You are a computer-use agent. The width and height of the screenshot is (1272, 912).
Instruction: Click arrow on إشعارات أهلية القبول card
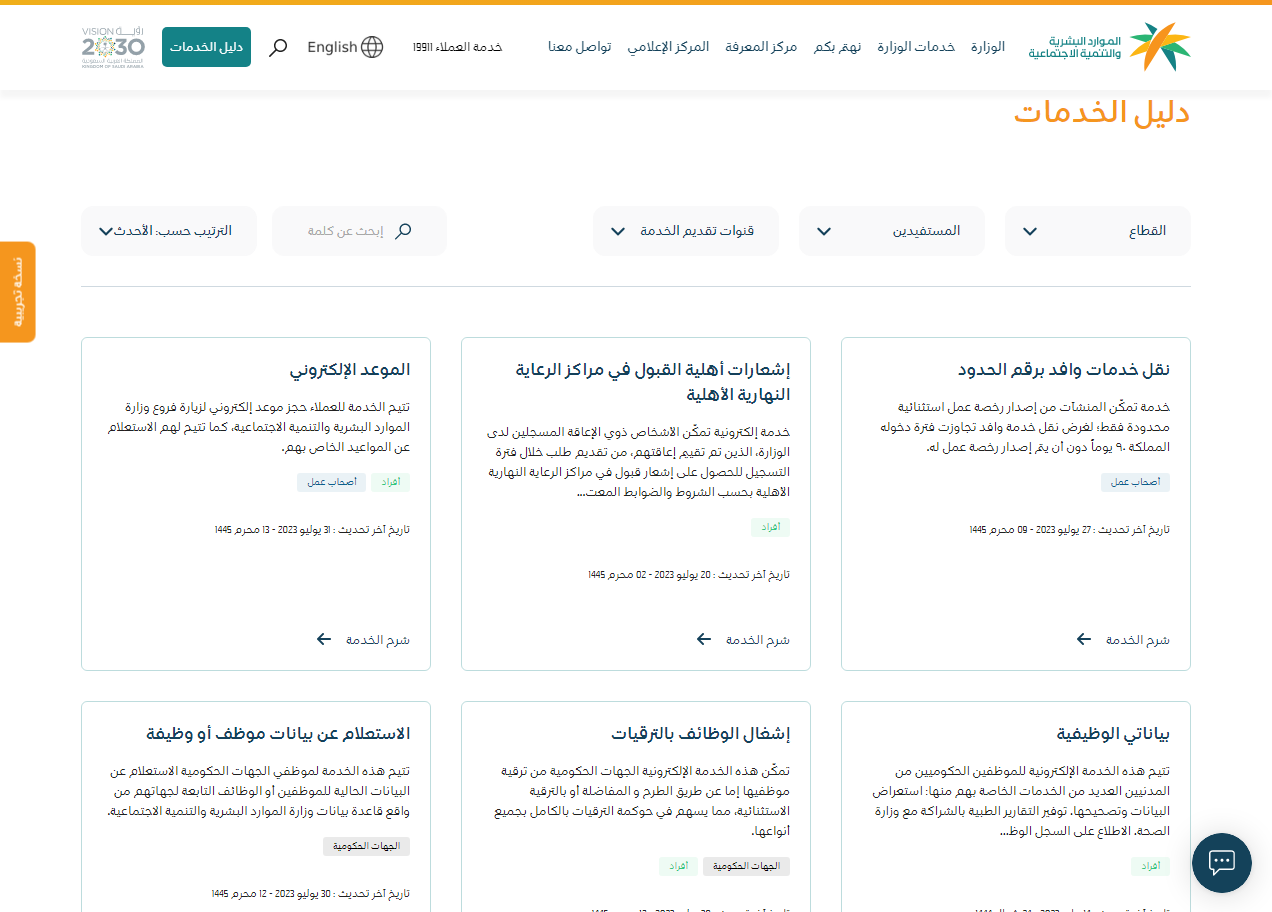pyautogui.click(x=704, y=639)
